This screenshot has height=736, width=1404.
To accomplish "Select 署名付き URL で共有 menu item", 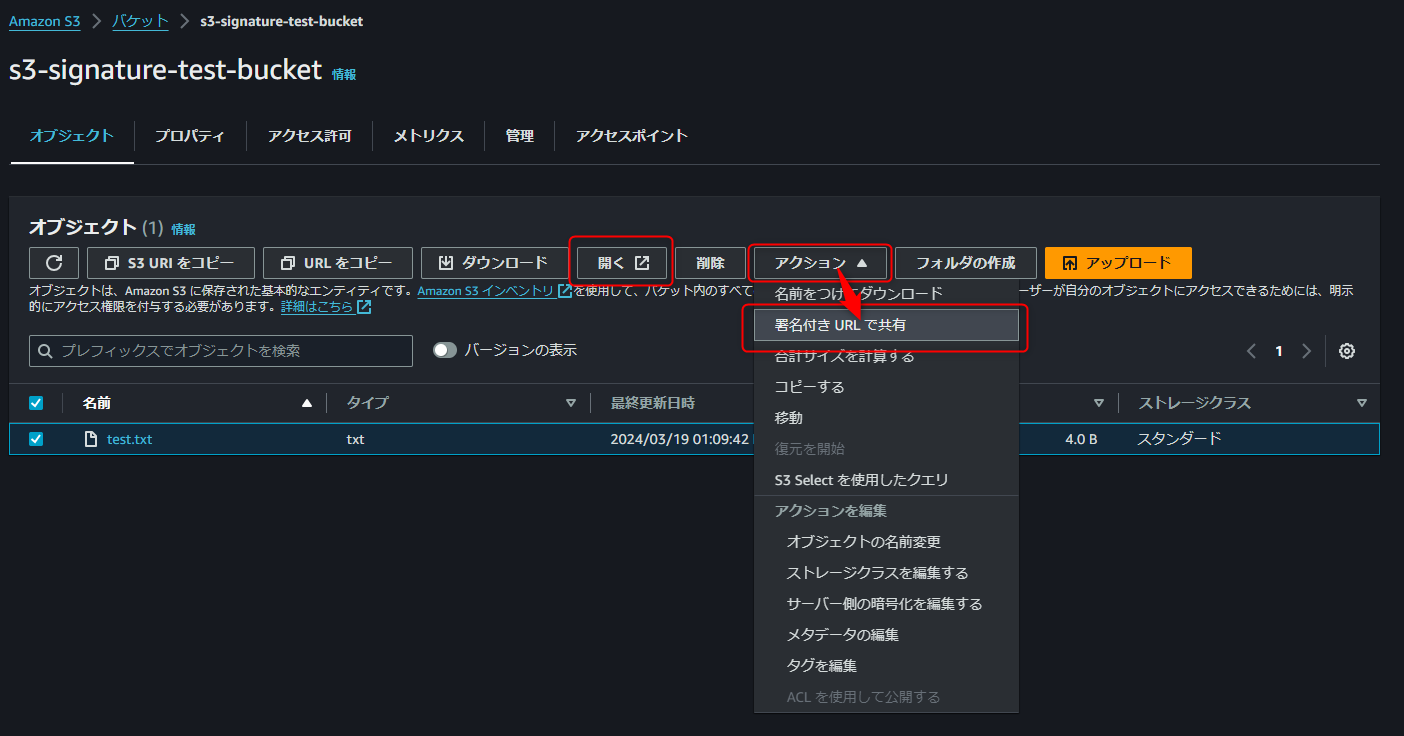I will pos(886,325).
